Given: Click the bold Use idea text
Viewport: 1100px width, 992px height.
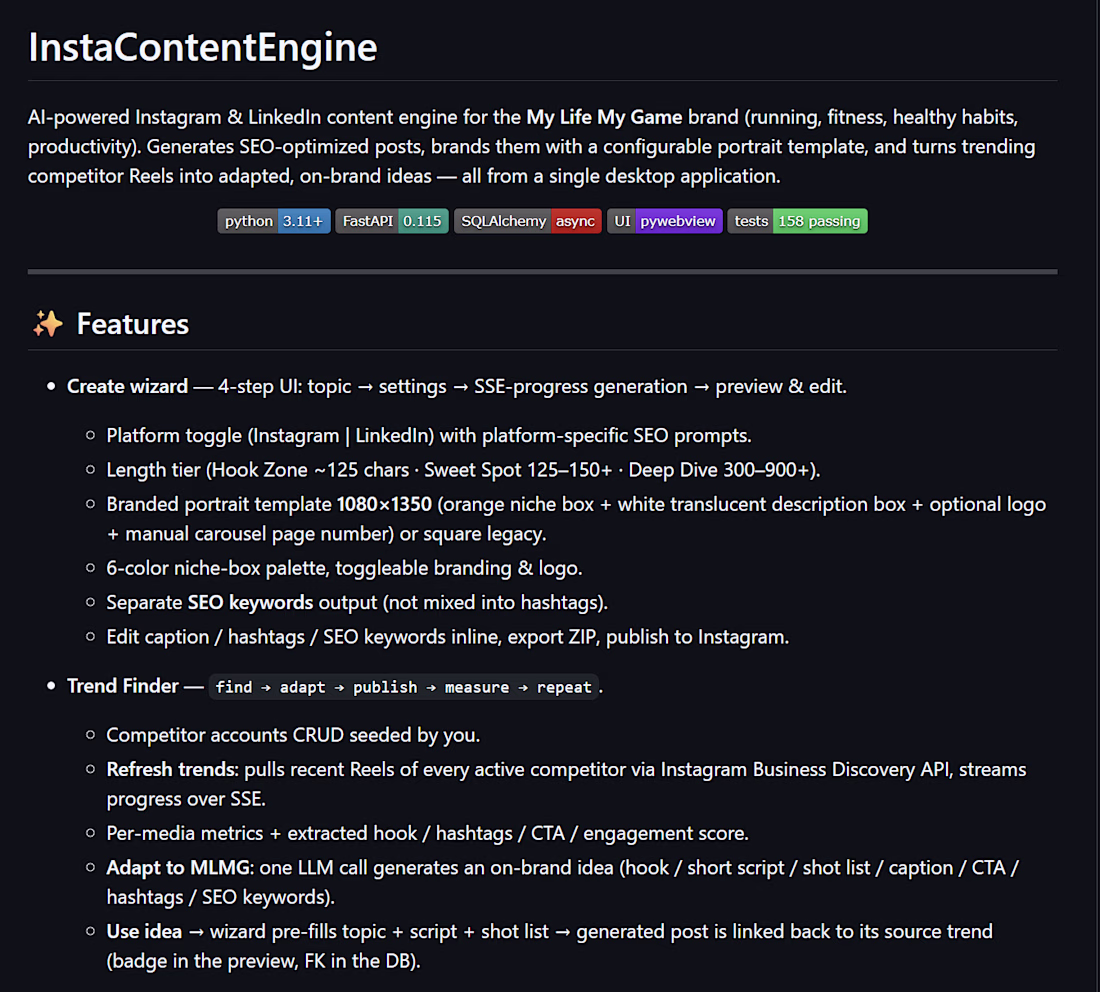Looking at the screenshot, I should 144,932.
